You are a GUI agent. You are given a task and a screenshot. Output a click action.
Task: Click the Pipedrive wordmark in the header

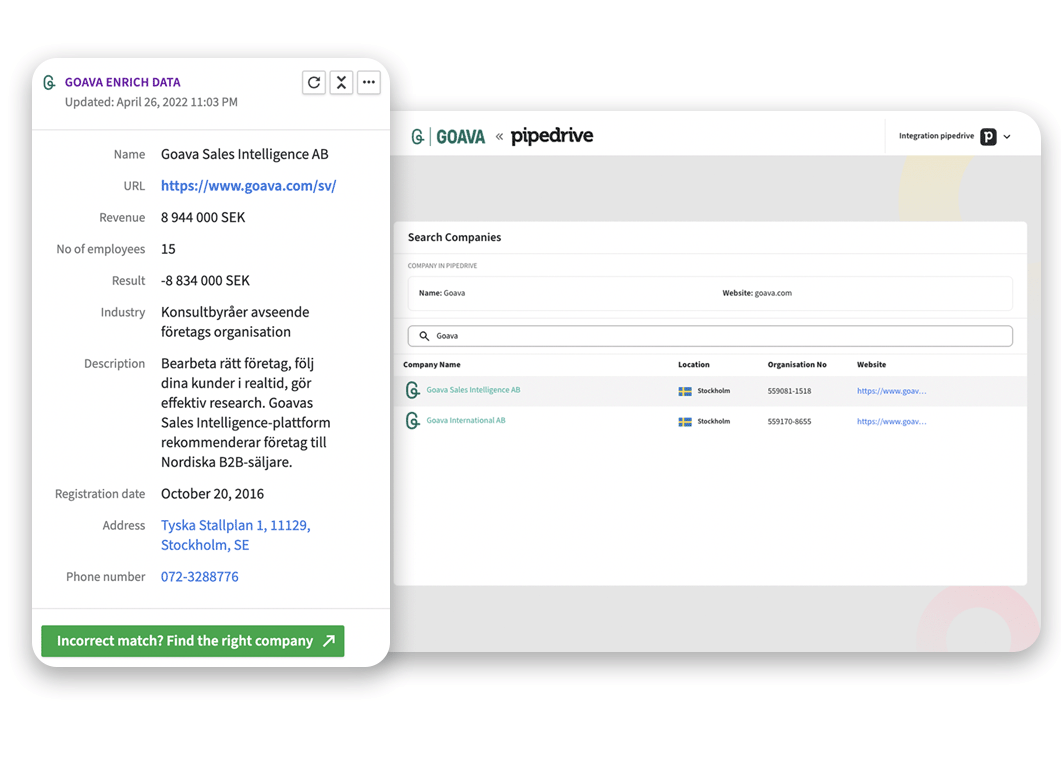coord(551,135)
